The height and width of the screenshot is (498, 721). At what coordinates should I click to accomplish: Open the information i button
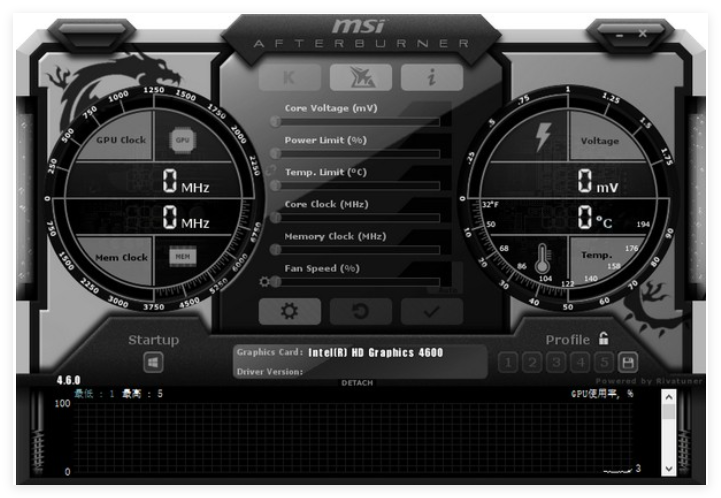431,77
